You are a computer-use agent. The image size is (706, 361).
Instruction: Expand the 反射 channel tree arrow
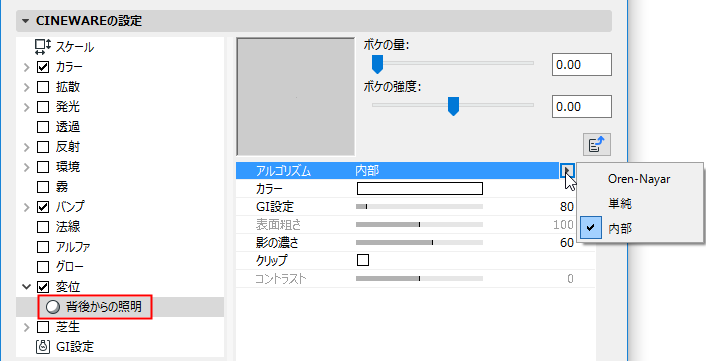coord(27,147)
